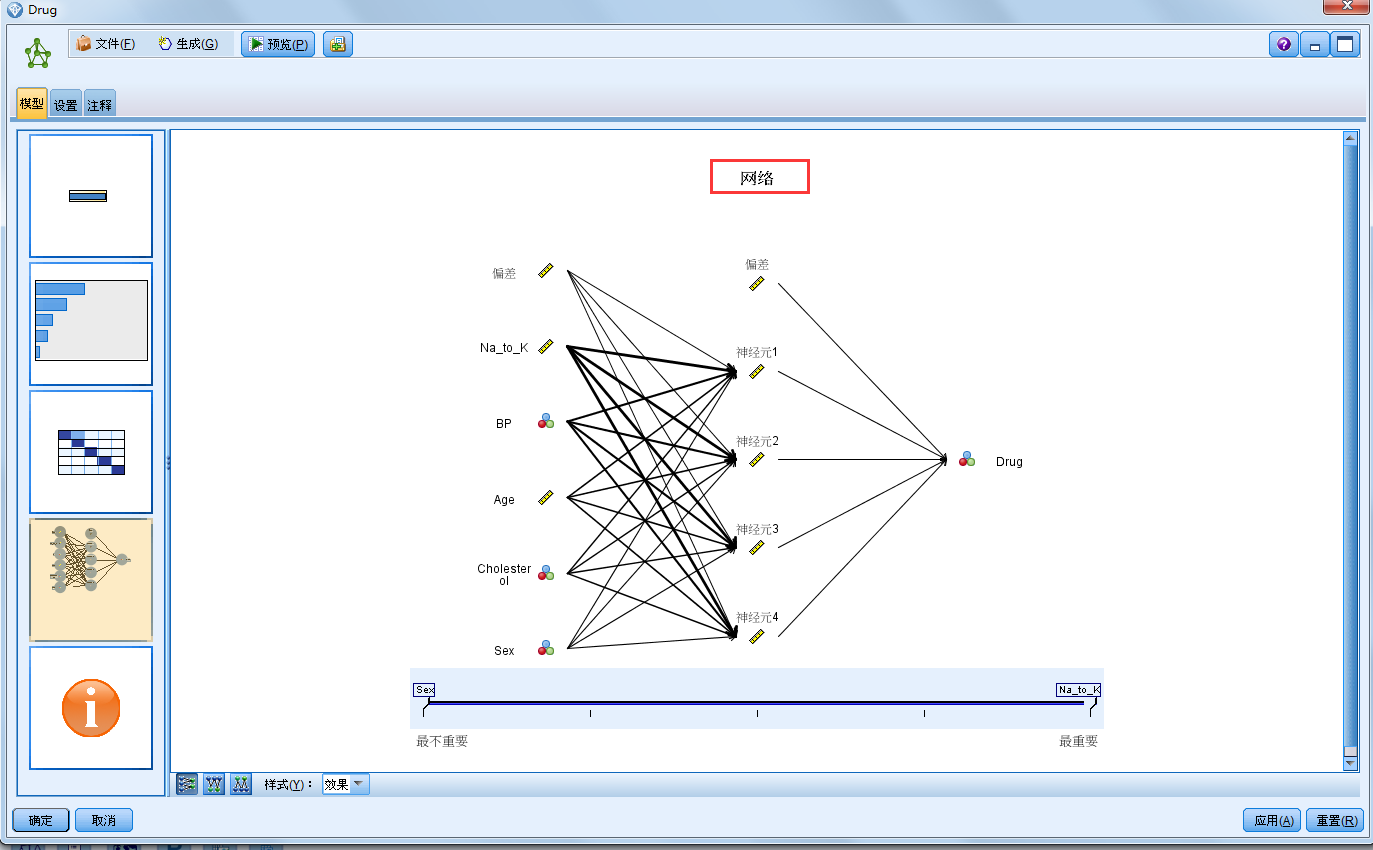The width and height of the screenshot is (1373, 850).
Task: Click the add-to-project icon next to 预览
Action: pos(337,43)
